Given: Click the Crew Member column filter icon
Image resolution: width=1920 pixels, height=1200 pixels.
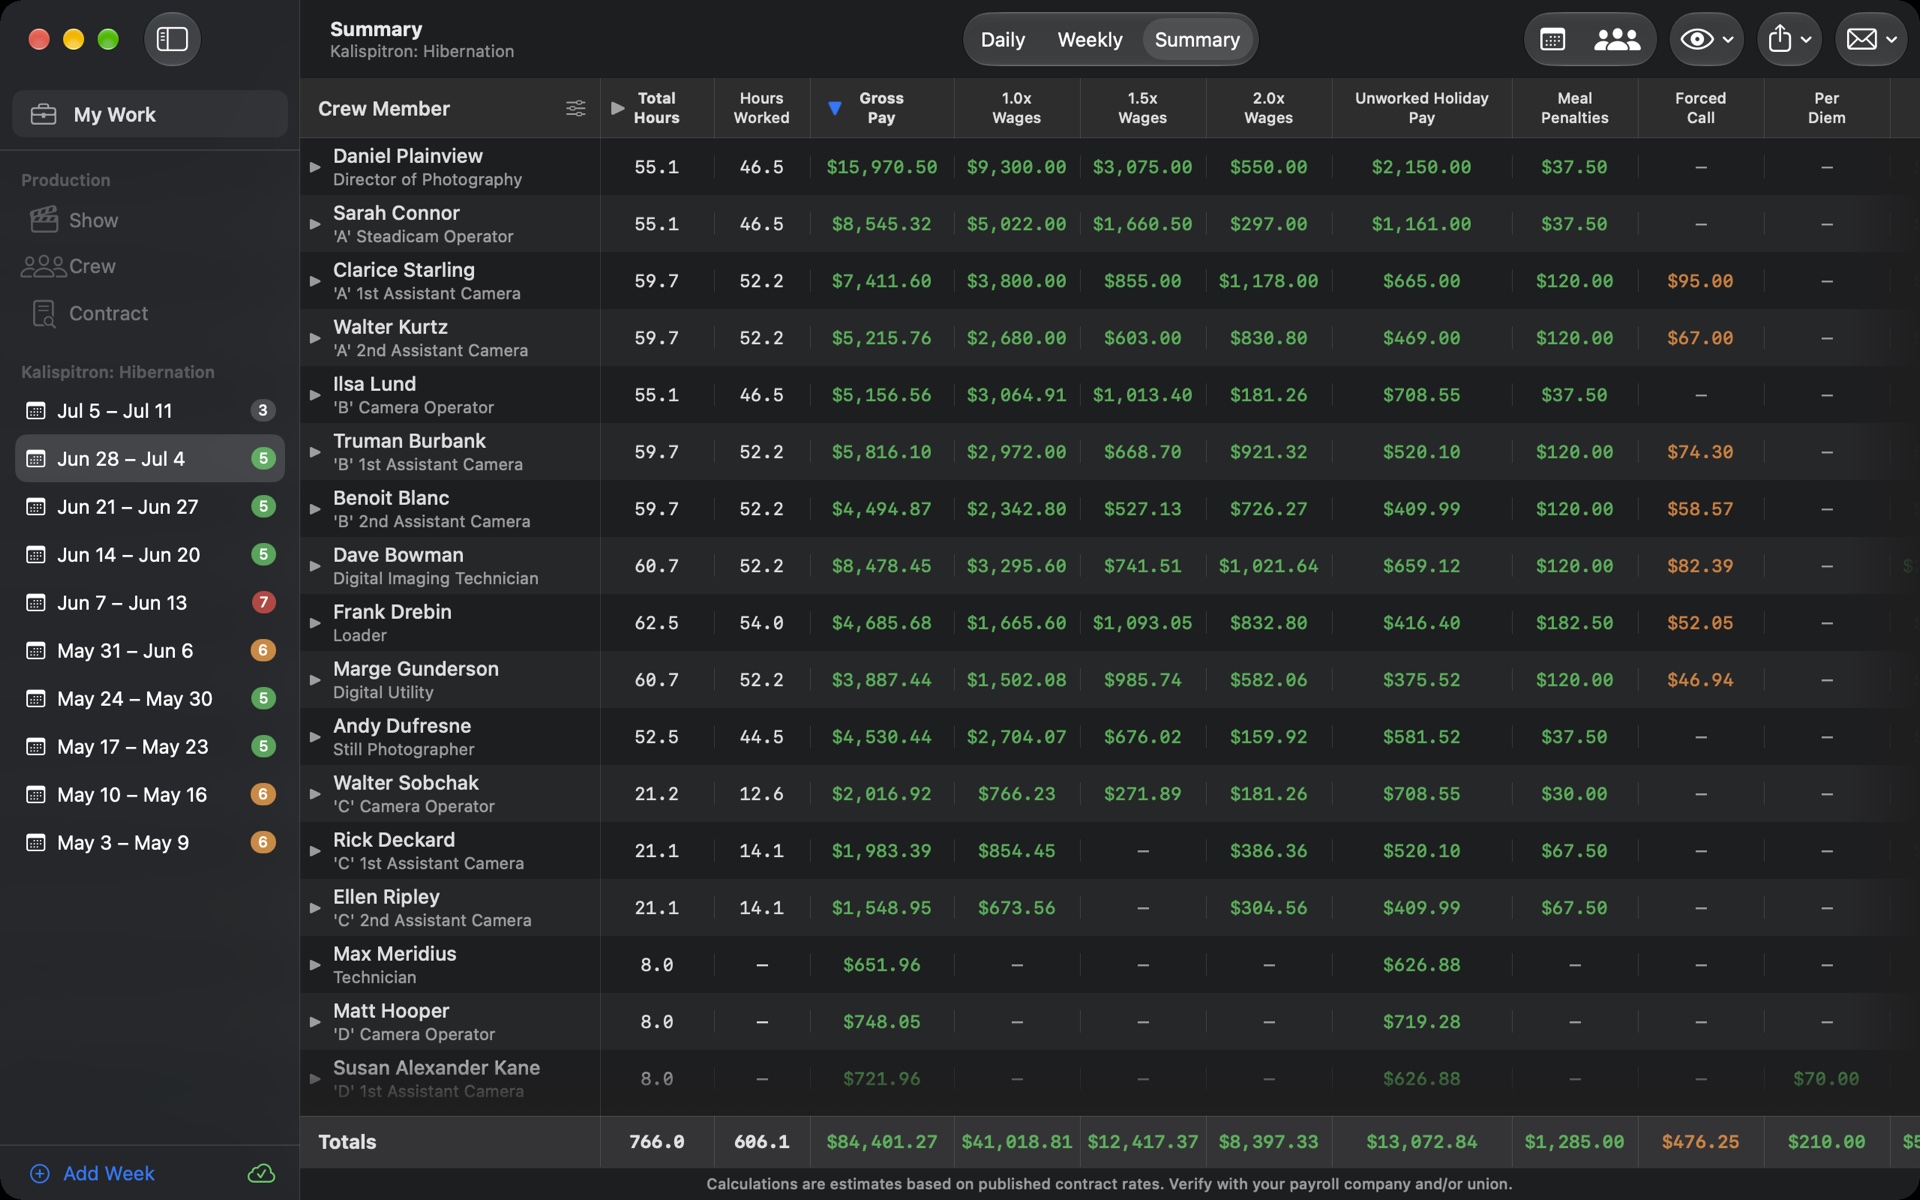Looking at the screenshot, I should (576, 108).
